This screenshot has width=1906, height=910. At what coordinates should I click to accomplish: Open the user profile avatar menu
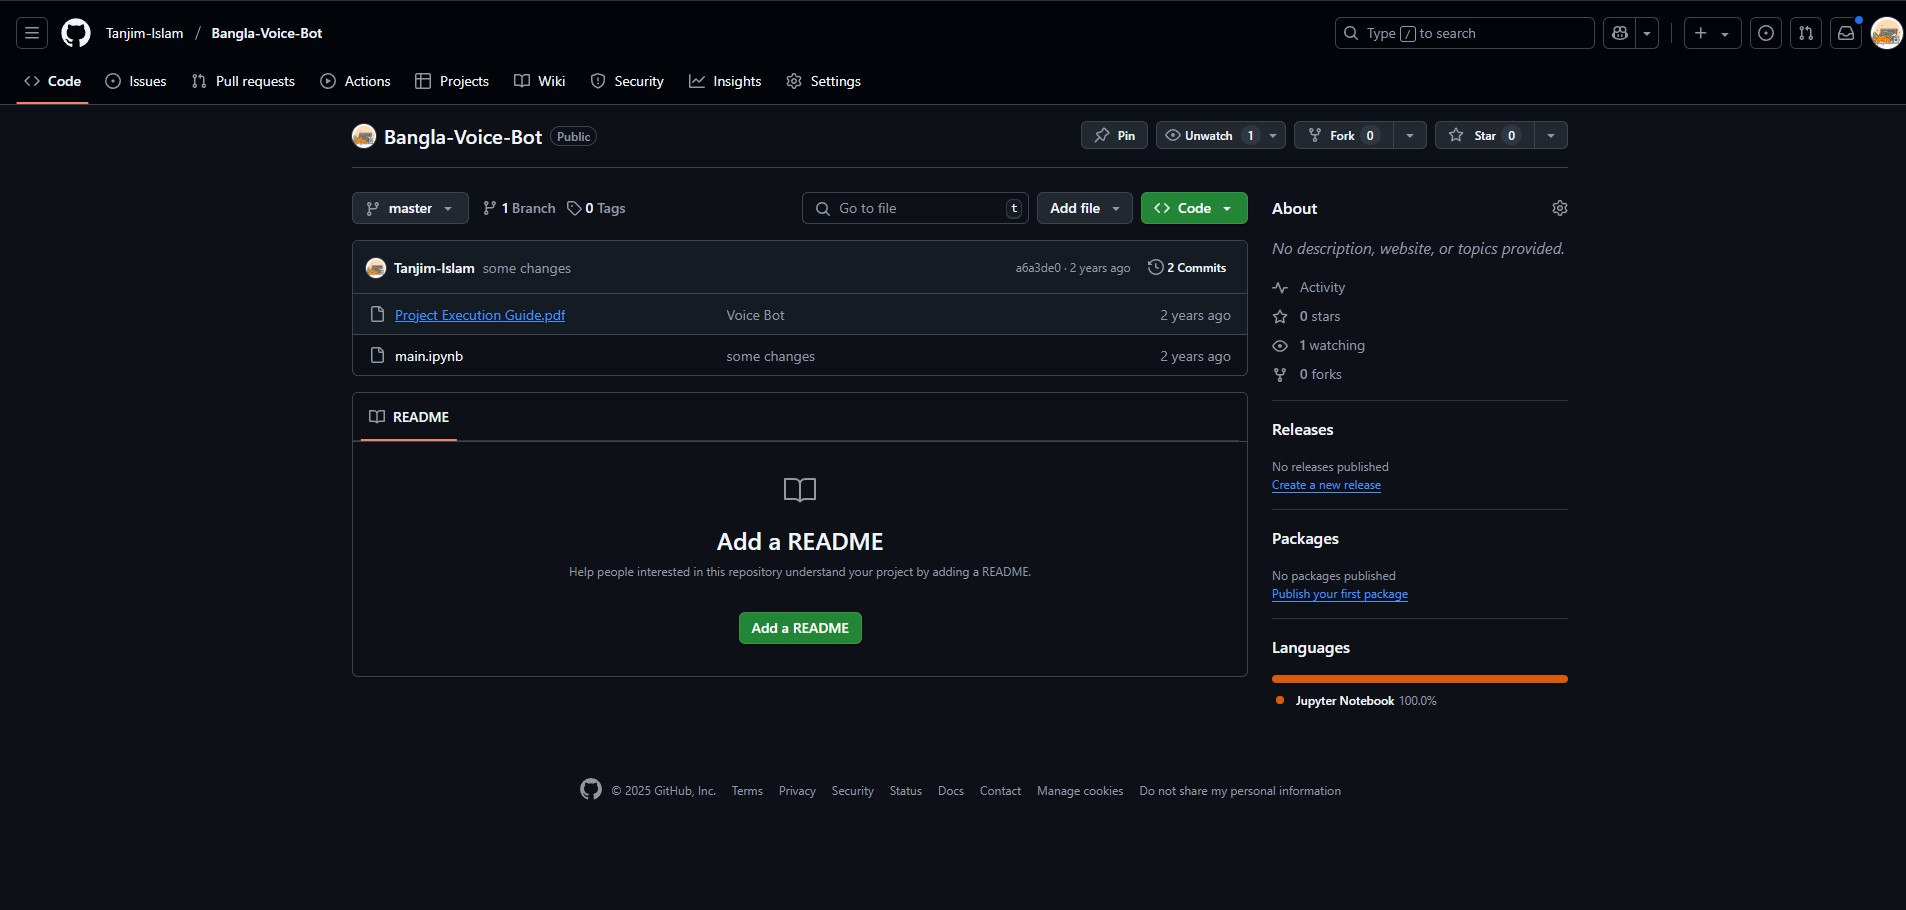click(1886, 33)
